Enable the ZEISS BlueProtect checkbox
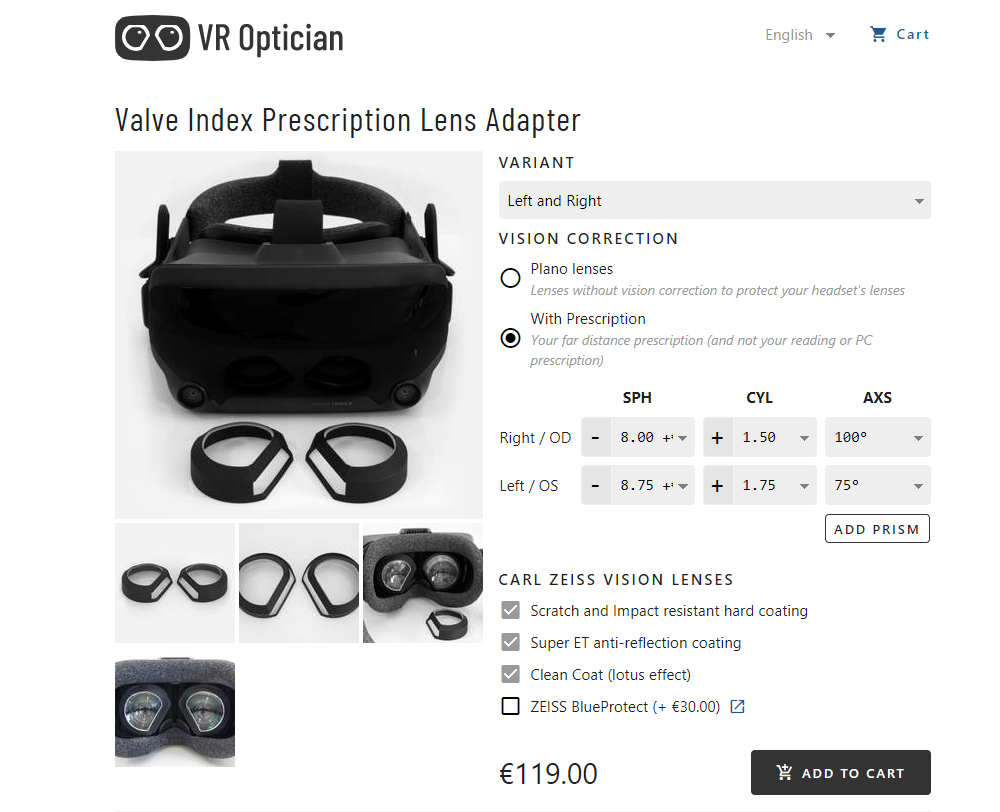 pos(510,706)
